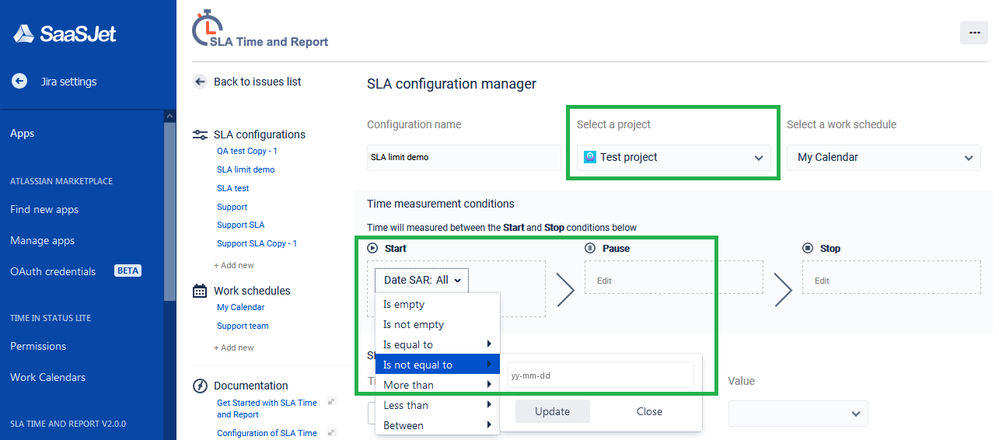Click the Pause condition icon
The height and width of the screenshot is (440, 999).
(x=590, y=248)
